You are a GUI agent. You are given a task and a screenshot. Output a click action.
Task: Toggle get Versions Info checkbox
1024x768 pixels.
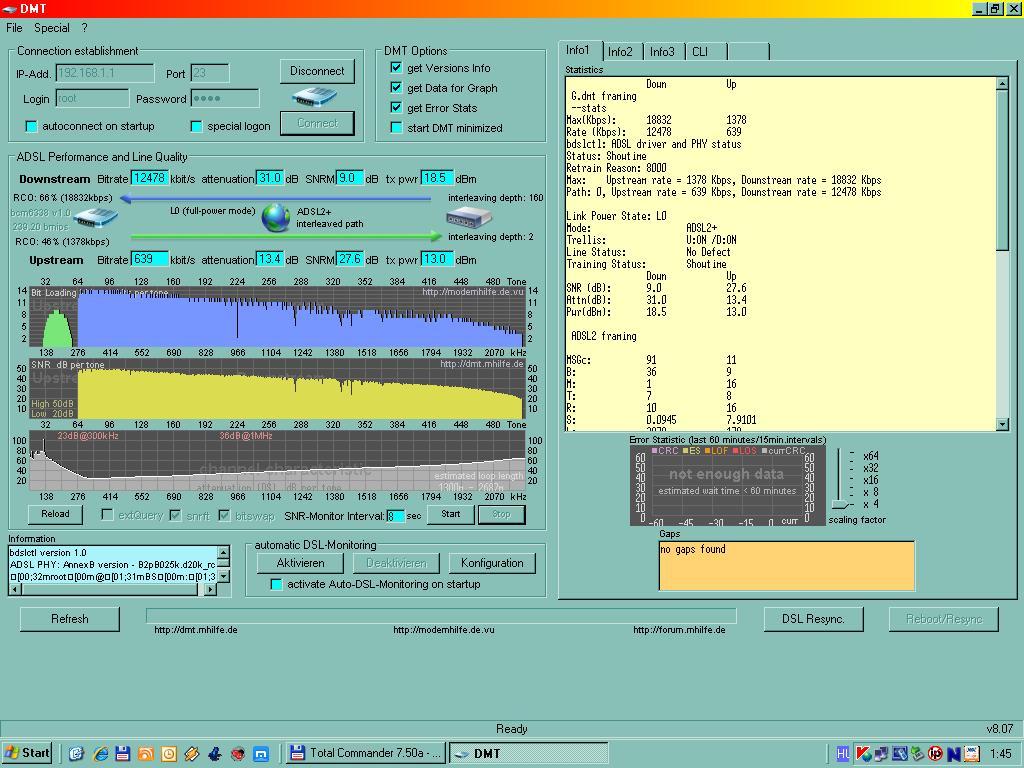point(396,67)
